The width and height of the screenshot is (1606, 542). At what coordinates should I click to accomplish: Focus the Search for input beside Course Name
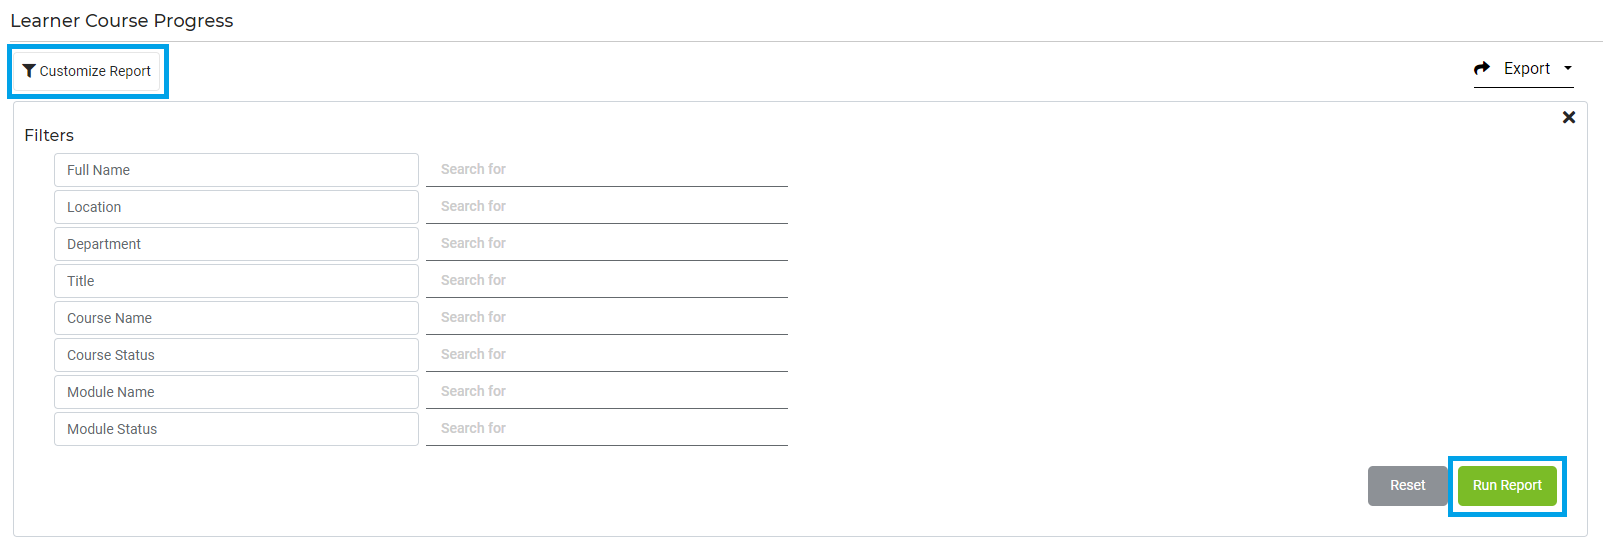(x=607, y=318)
